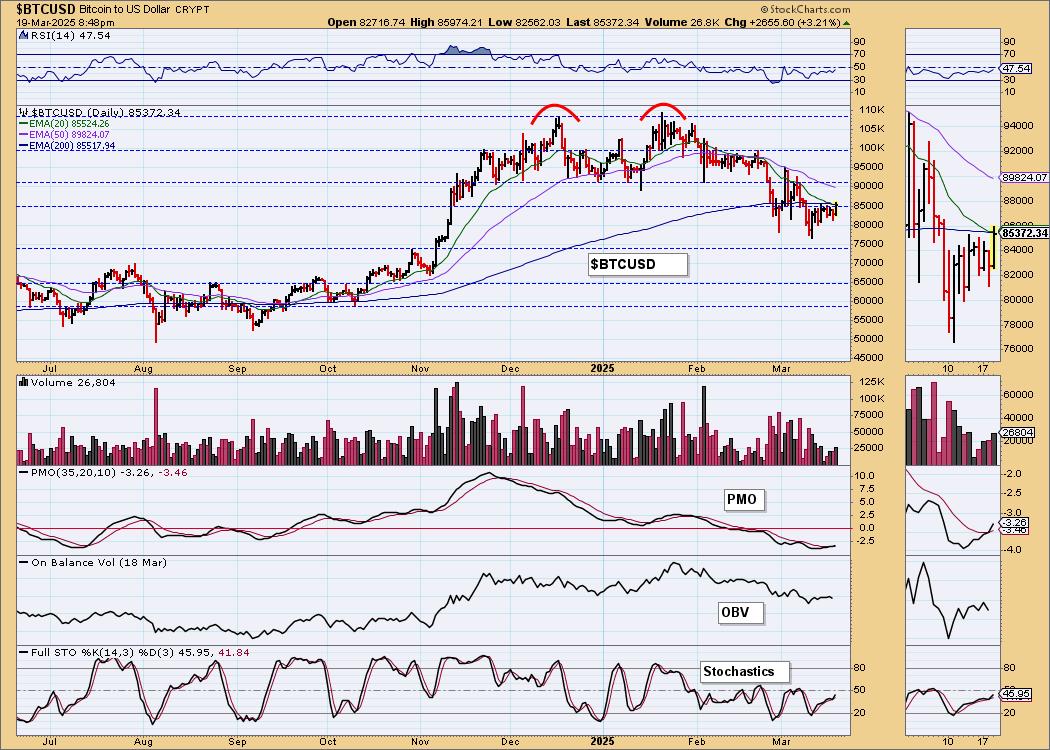Image resolution: width=1050 pixels, height=750 pixels.
Task: Click the "RSI(14) 47.54" legend text
Action: (70, 35)
